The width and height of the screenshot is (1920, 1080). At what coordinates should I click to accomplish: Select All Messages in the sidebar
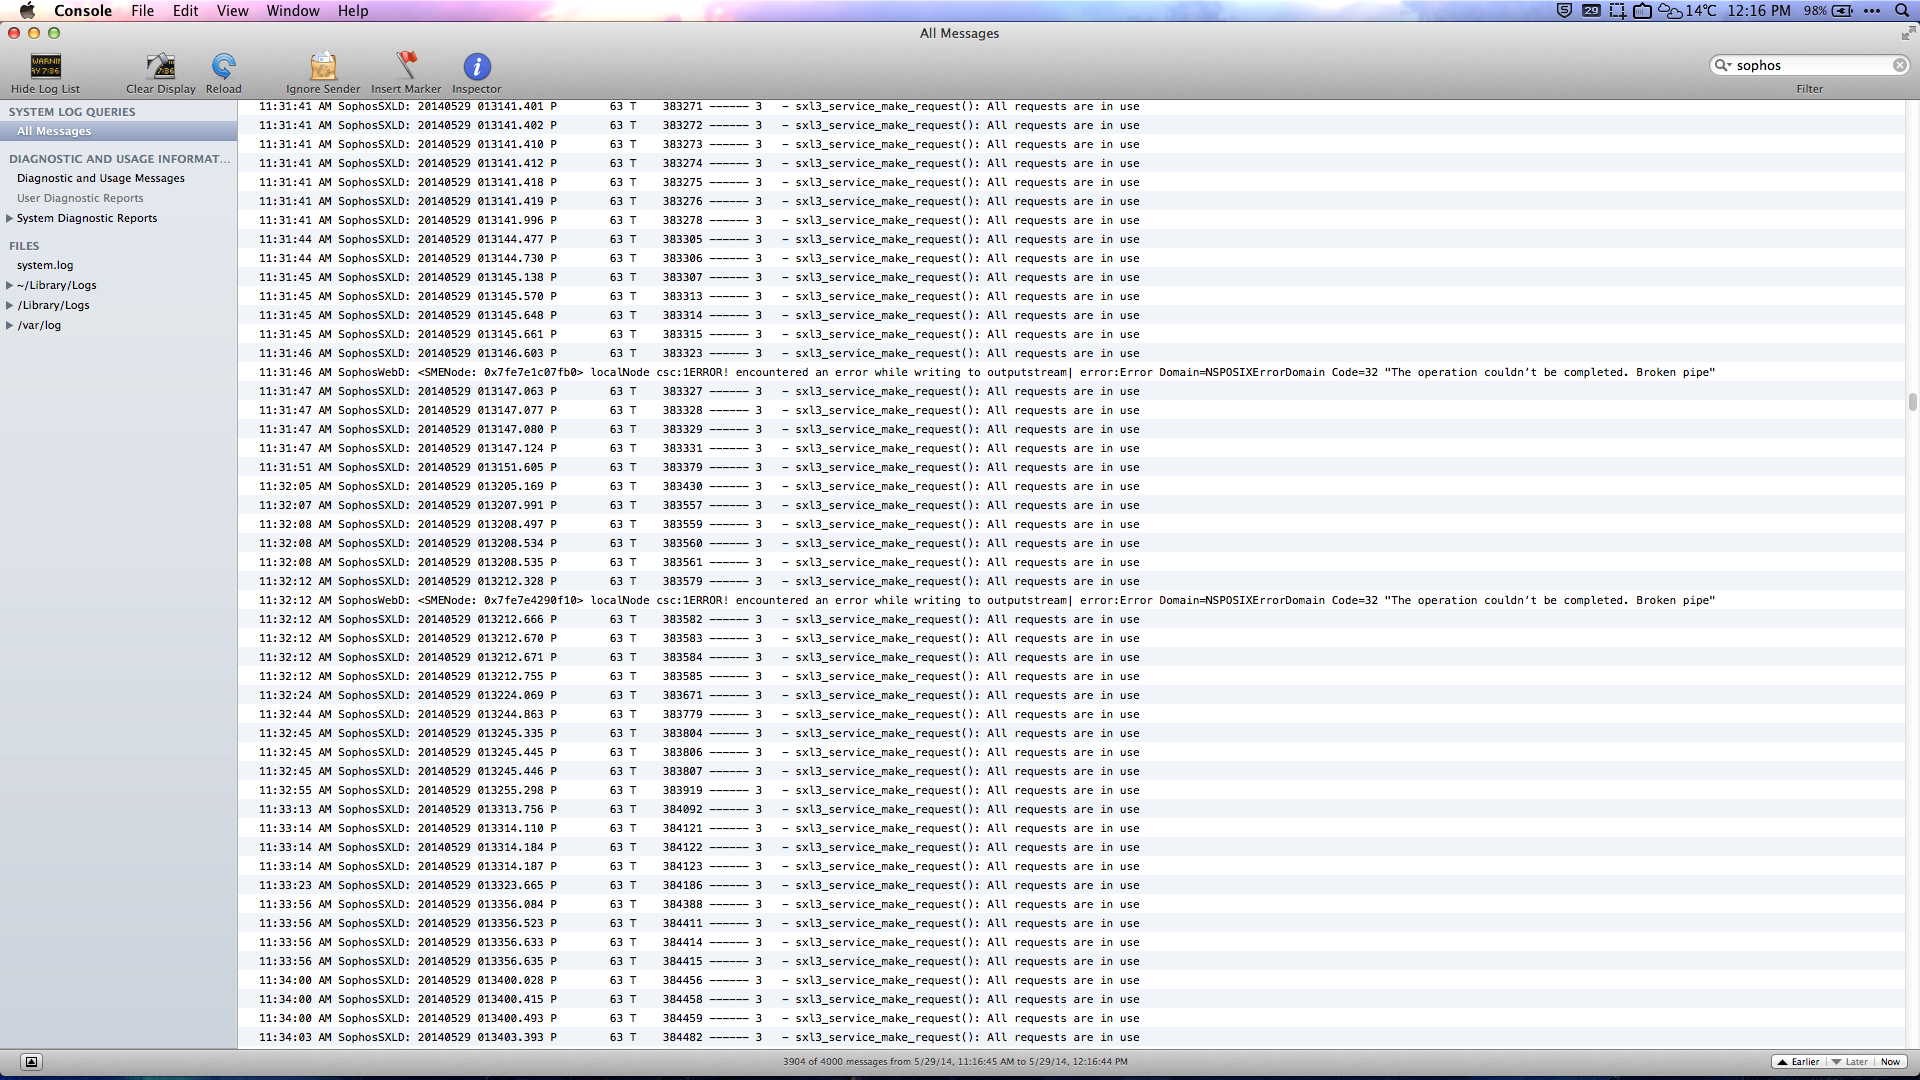click(x=118, y=131)
